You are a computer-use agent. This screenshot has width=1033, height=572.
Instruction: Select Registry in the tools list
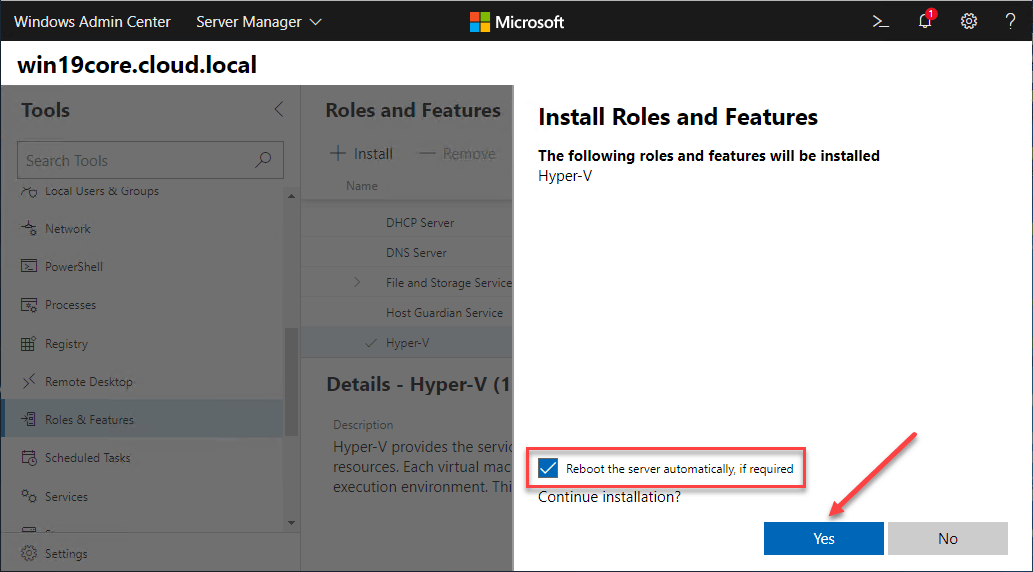(142, 343)
